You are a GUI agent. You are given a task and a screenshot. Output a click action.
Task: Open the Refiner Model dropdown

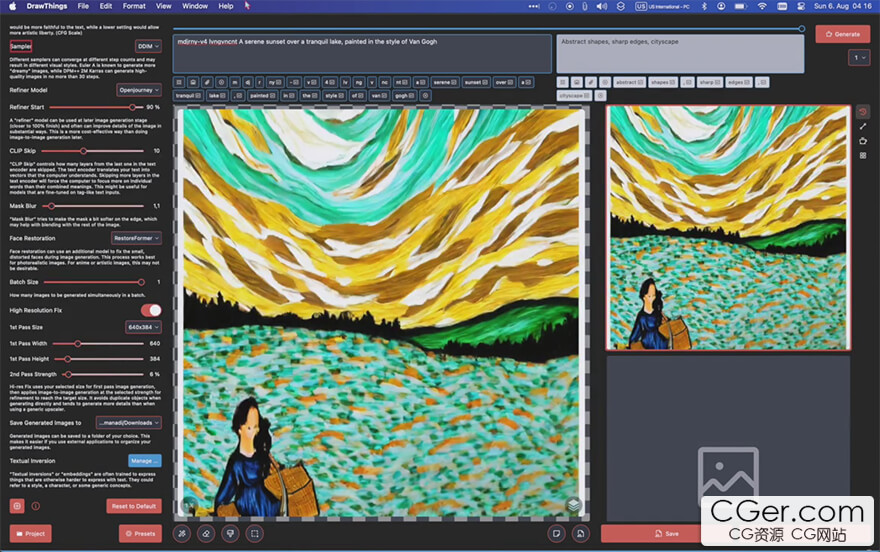139,90
